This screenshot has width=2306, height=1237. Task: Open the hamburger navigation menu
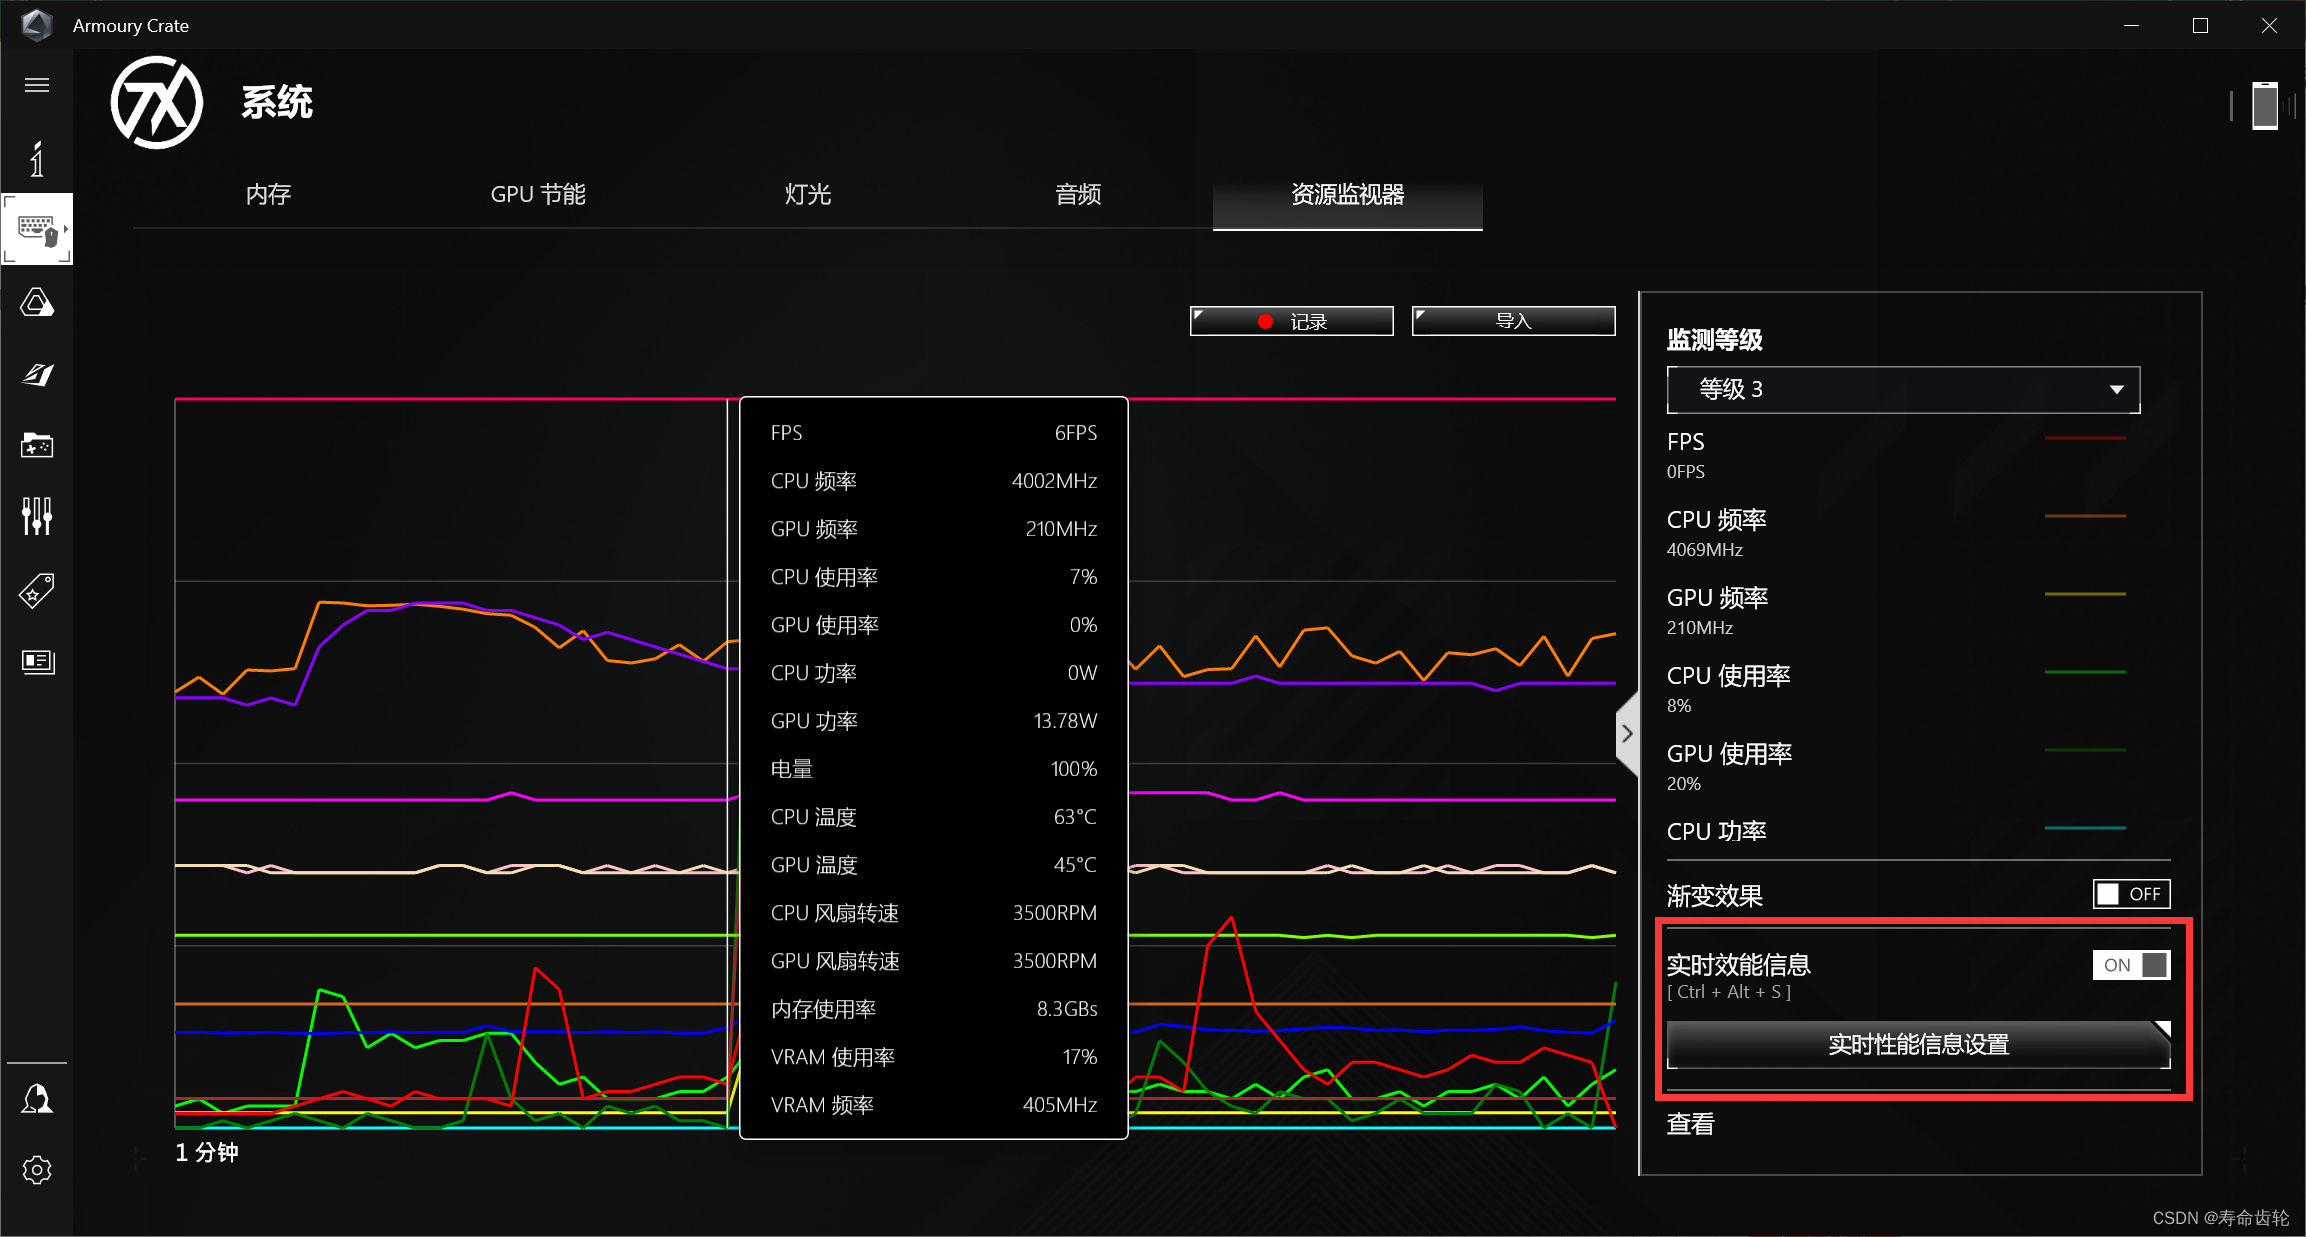click(37, 85)
